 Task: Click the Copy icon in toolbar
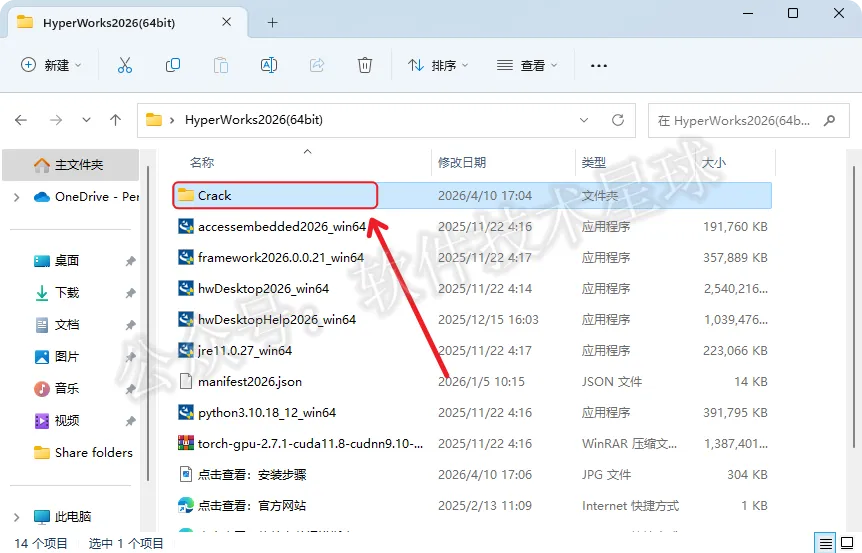click(173, 65)
